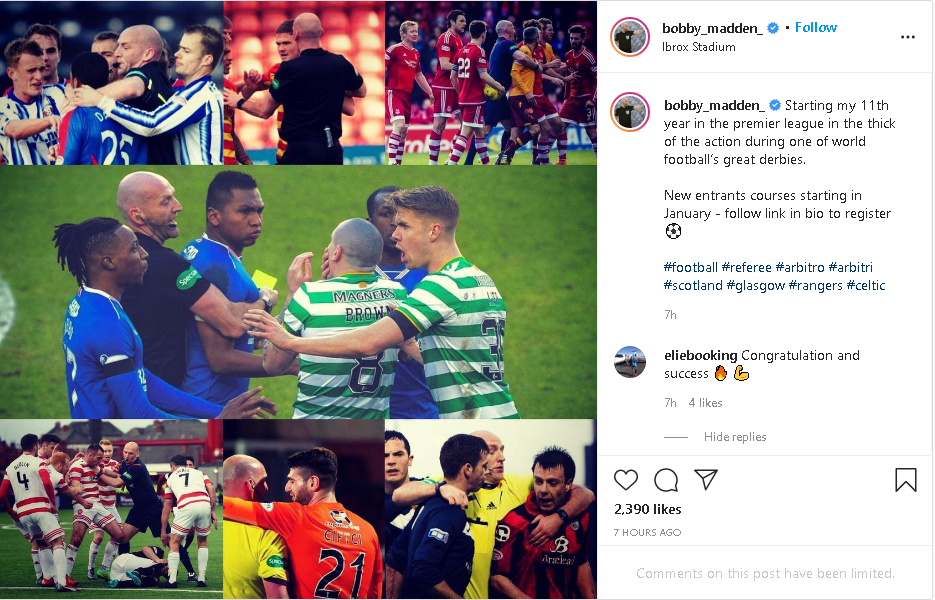Open the #rangers hashtag
935x600 pixels.
point(815,286)
